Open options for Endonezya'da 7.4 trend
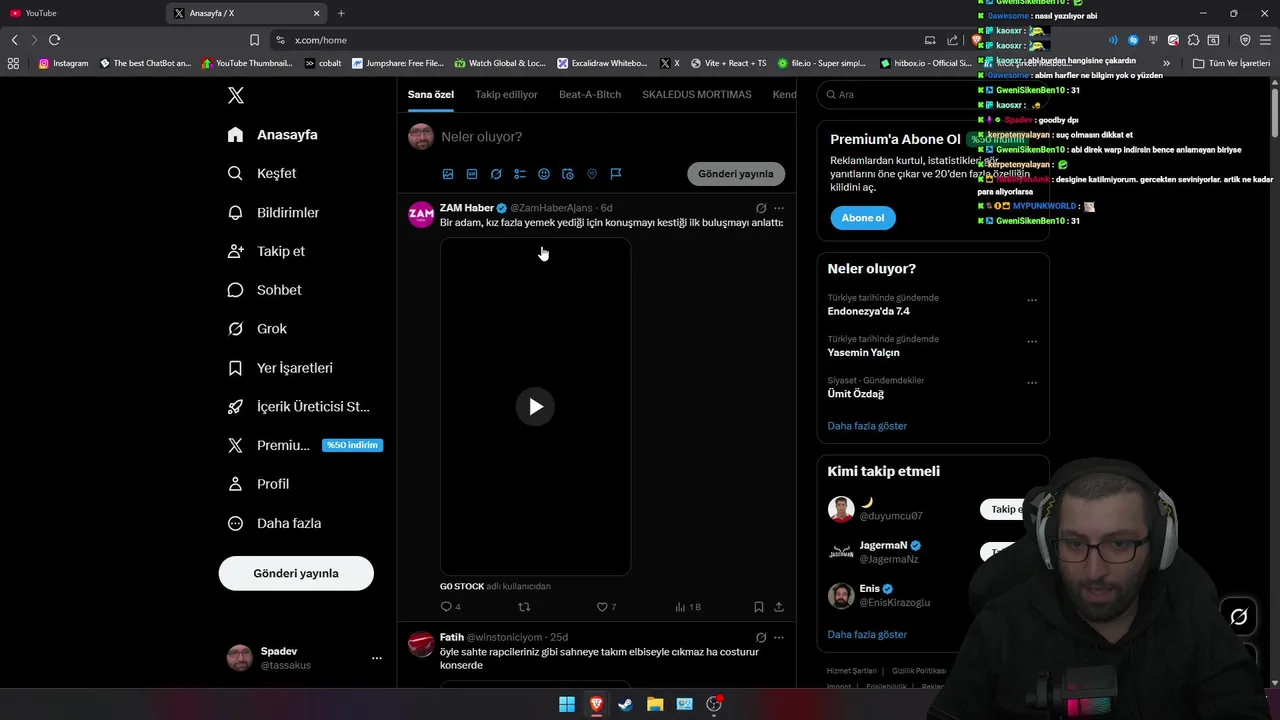This screenshot has width=1280, height=720. 1032,300
